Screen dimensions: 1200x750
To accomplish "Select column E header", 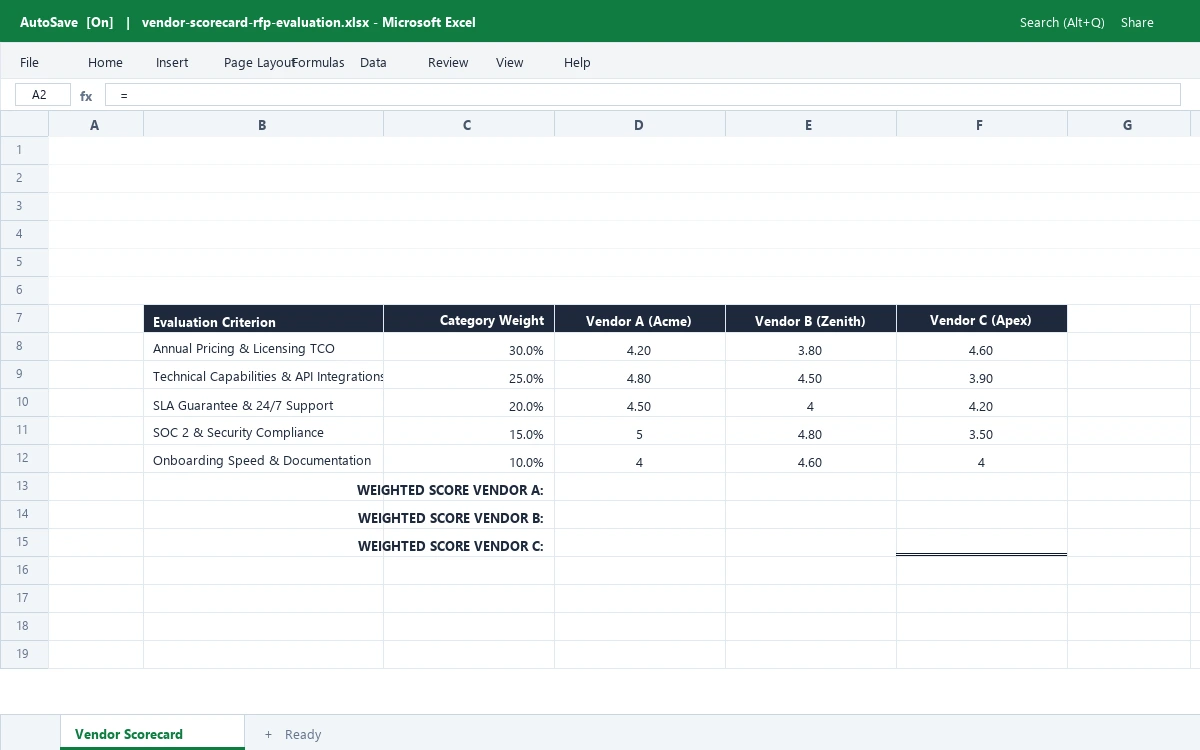I will click(809, 125).
